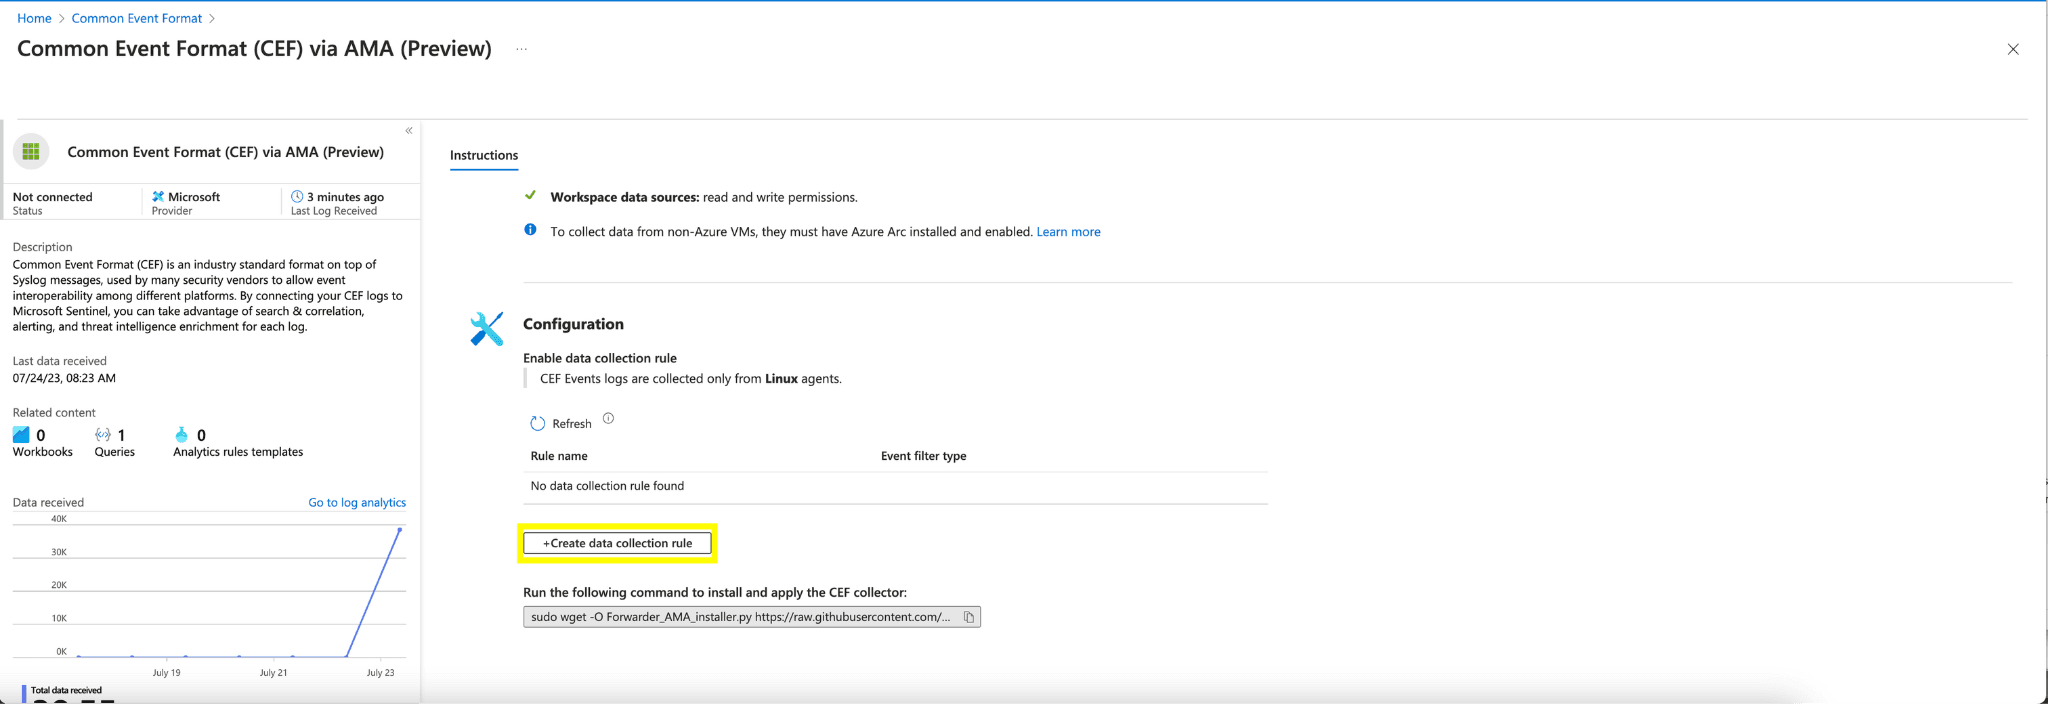Screen dimensions: 2048x704
Task: Go to Home breadcrumb
Action: 34,18
